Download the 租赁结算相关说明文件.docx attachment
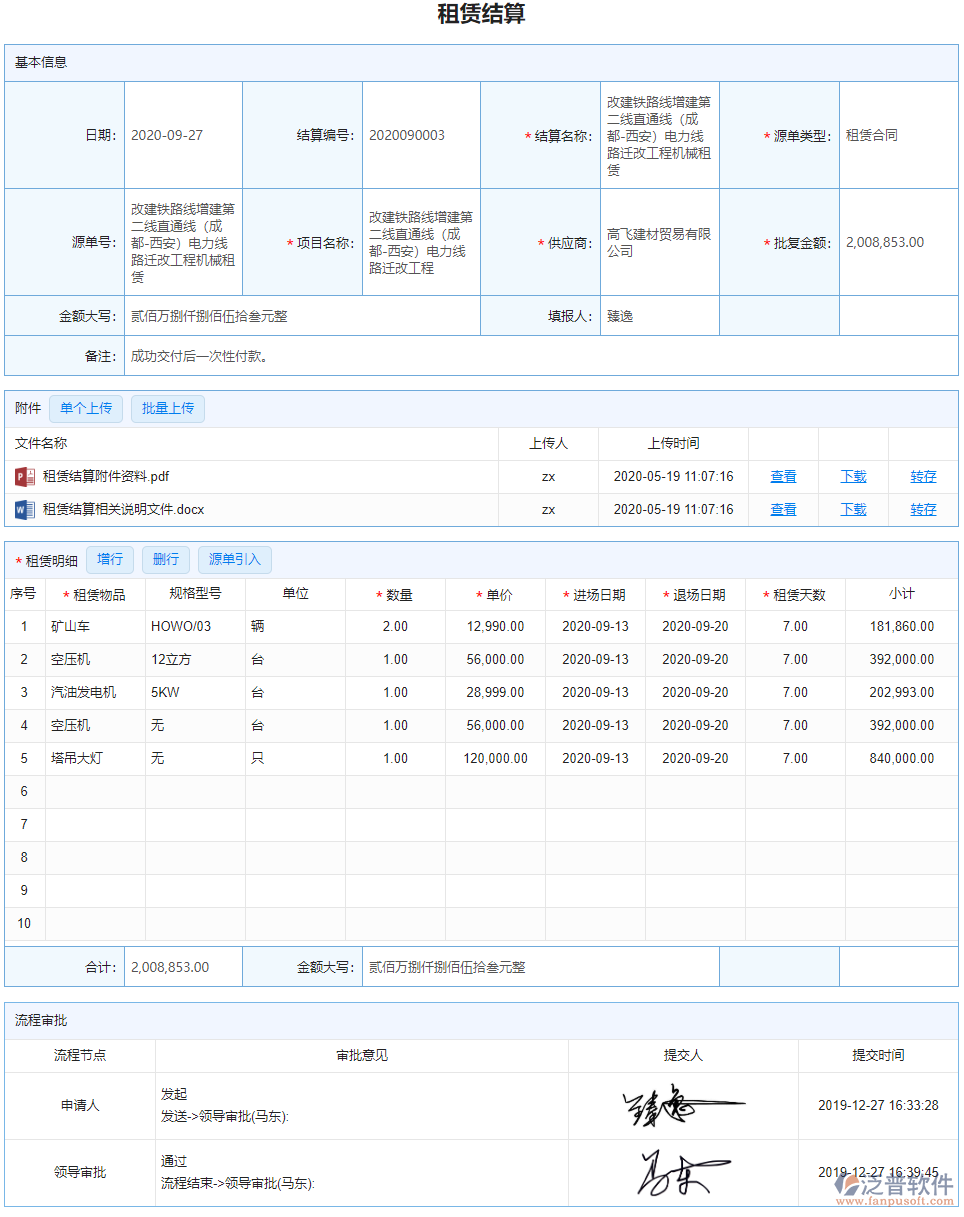 pos(853,509)
